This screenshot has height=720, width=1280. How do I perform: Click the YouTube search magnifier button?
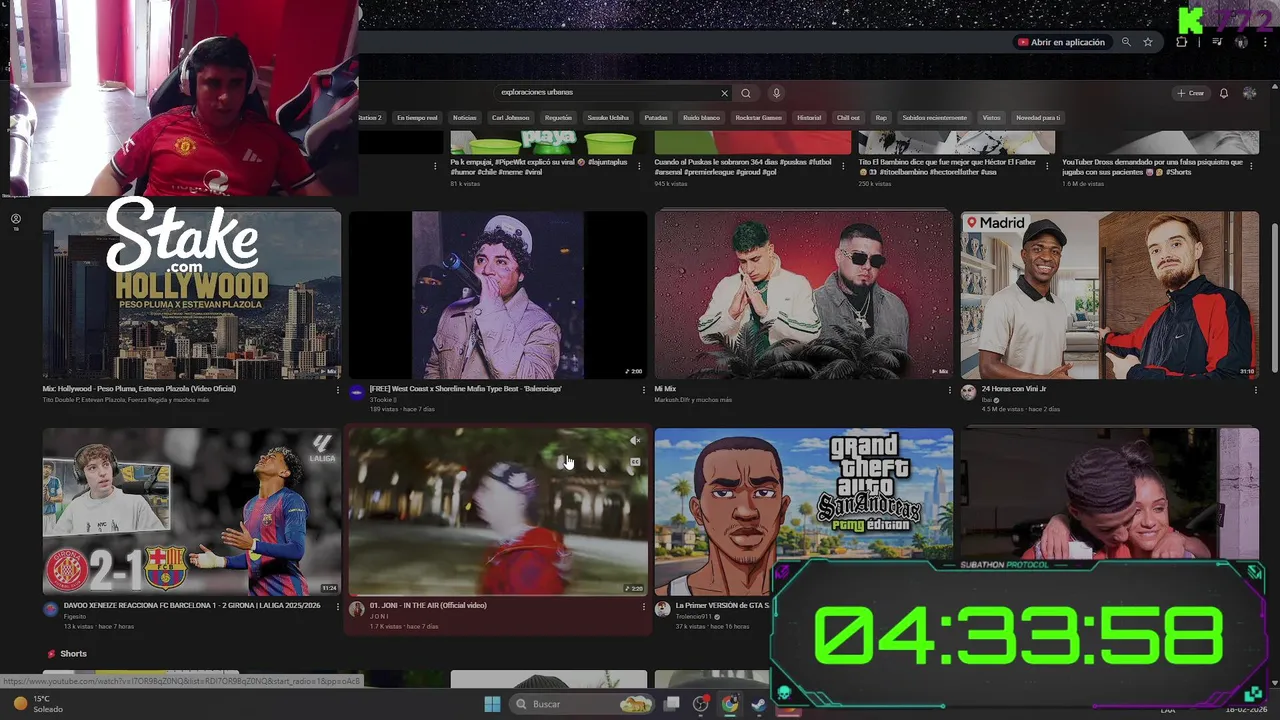click(745, 93)
